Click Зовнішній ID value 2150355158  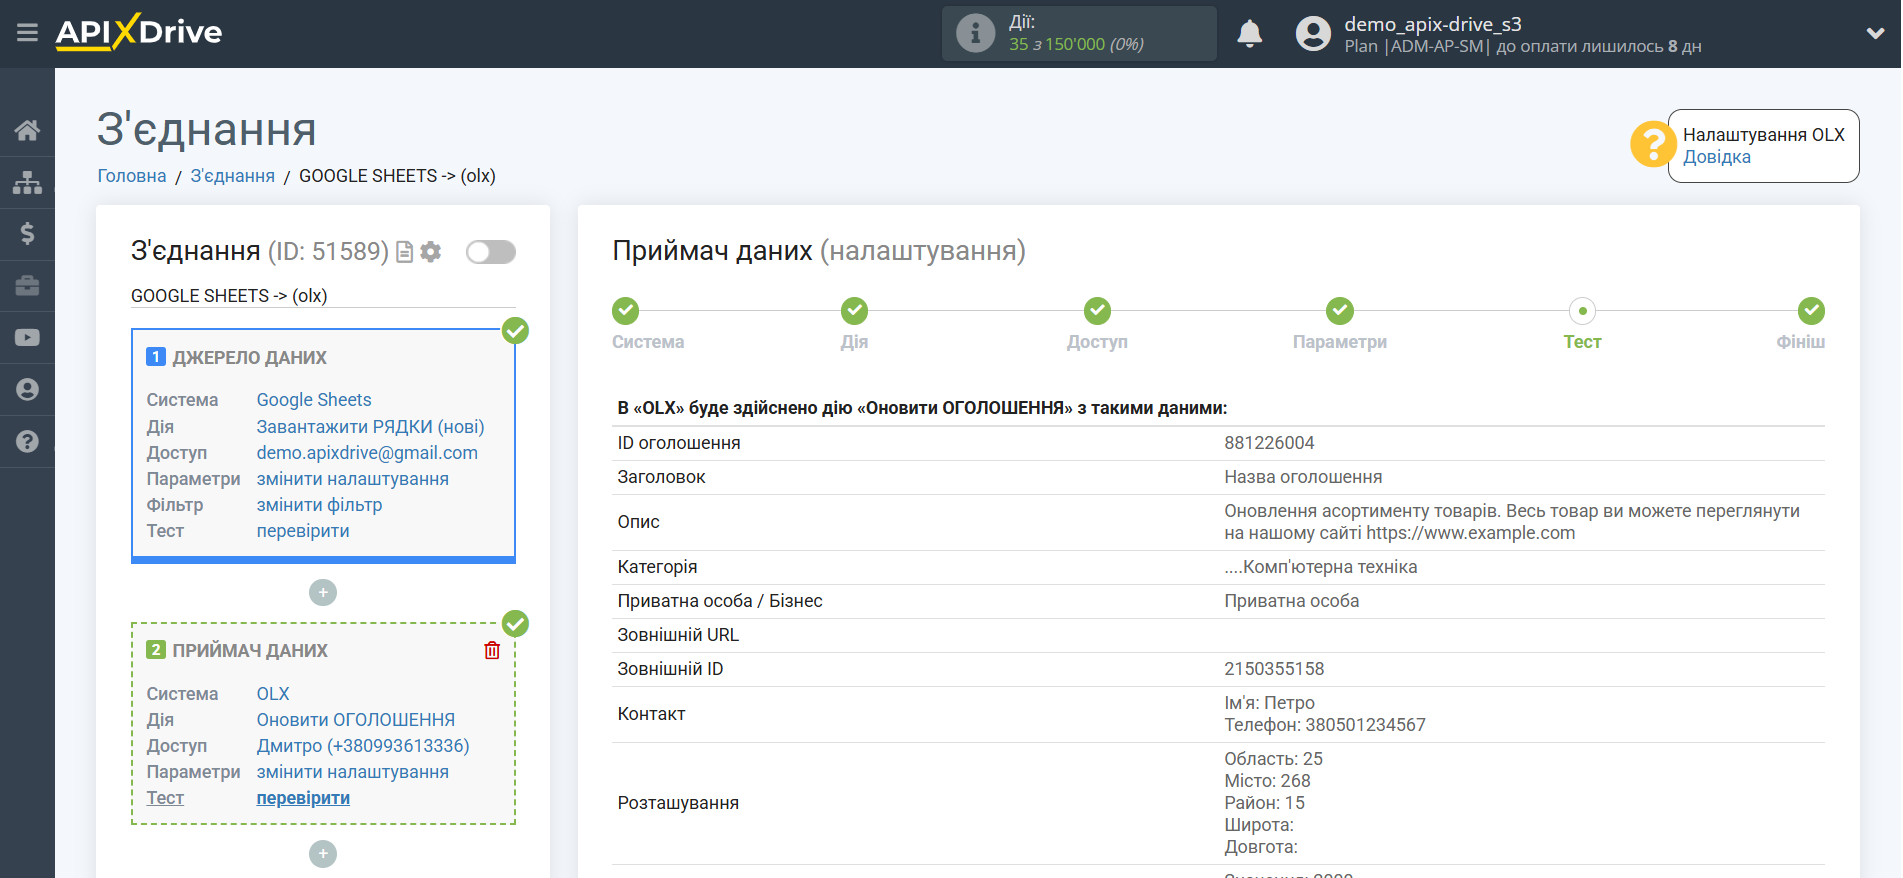click(1274, 669)
